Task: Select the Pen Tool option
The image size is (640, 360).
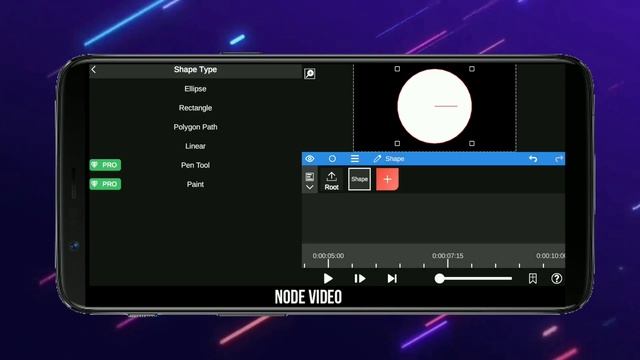Action: tap(195, 165)
